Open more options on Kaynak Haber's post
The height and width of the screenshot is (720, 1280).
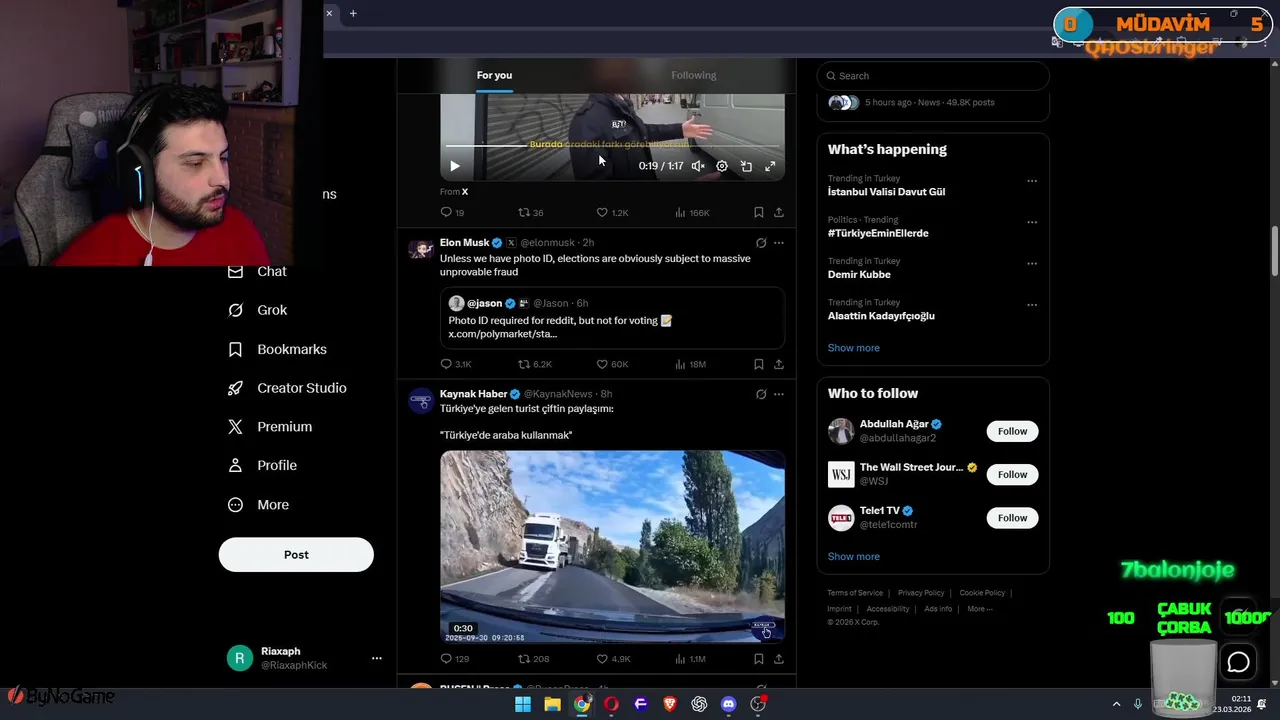point(779,394)
